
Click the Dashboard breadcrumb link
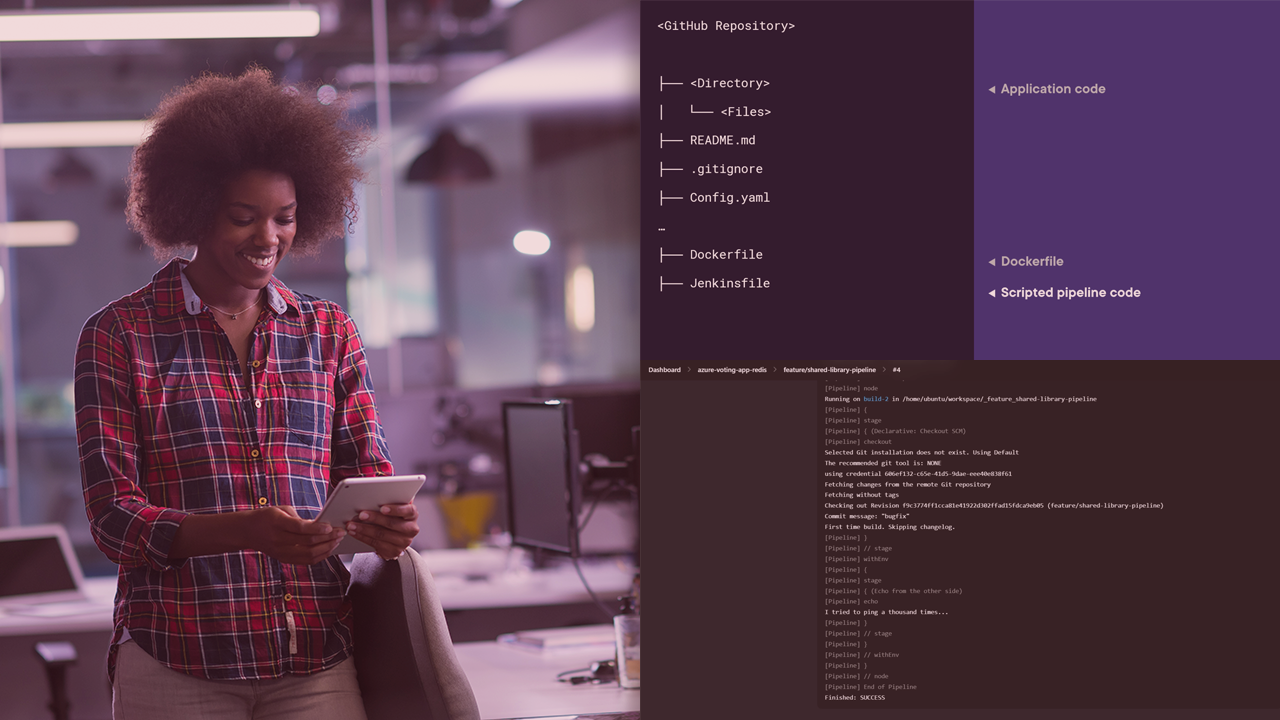tap(664, 370)
